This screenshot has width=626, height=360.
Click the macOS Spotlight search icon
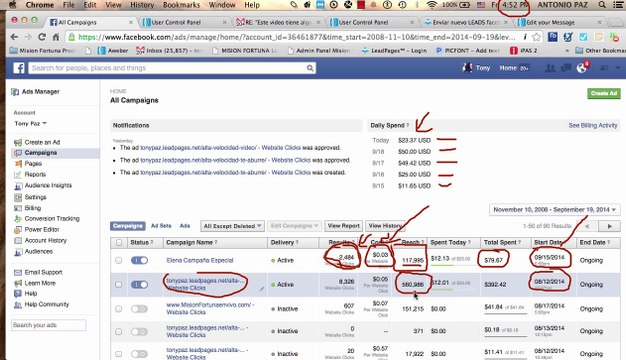pos(602,5)
